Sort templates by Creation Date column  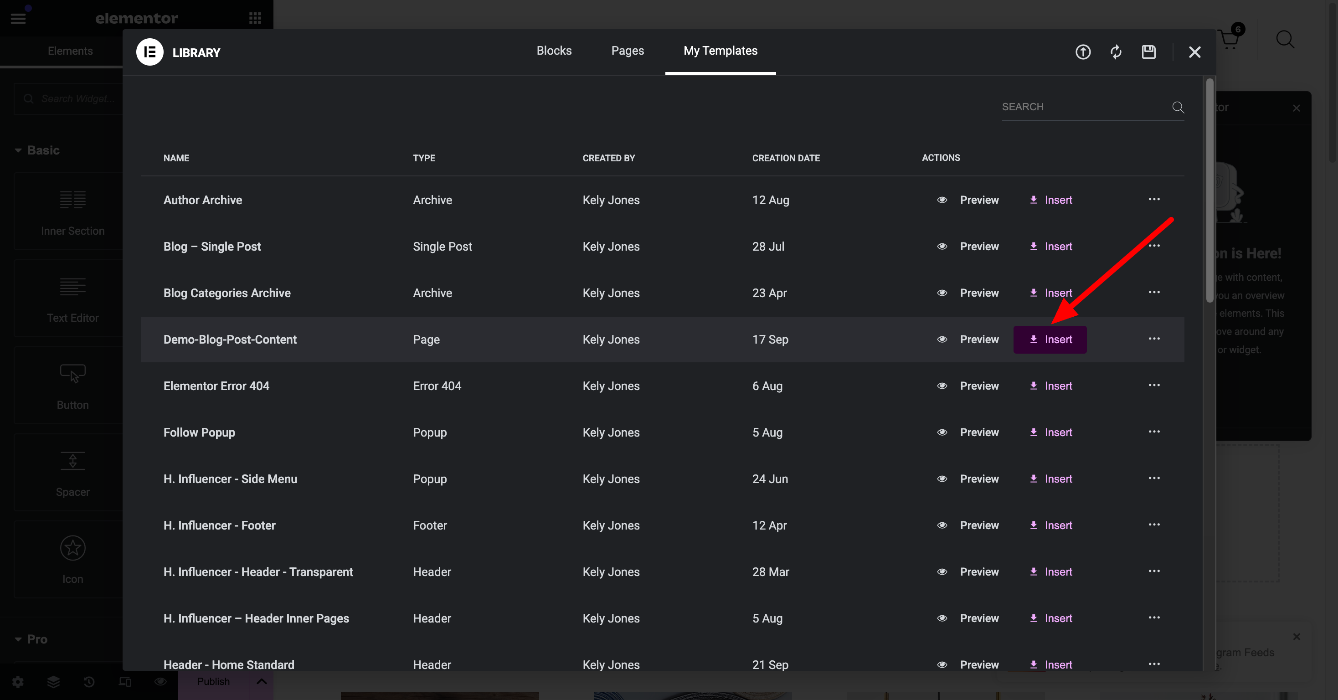pos(786,158)
